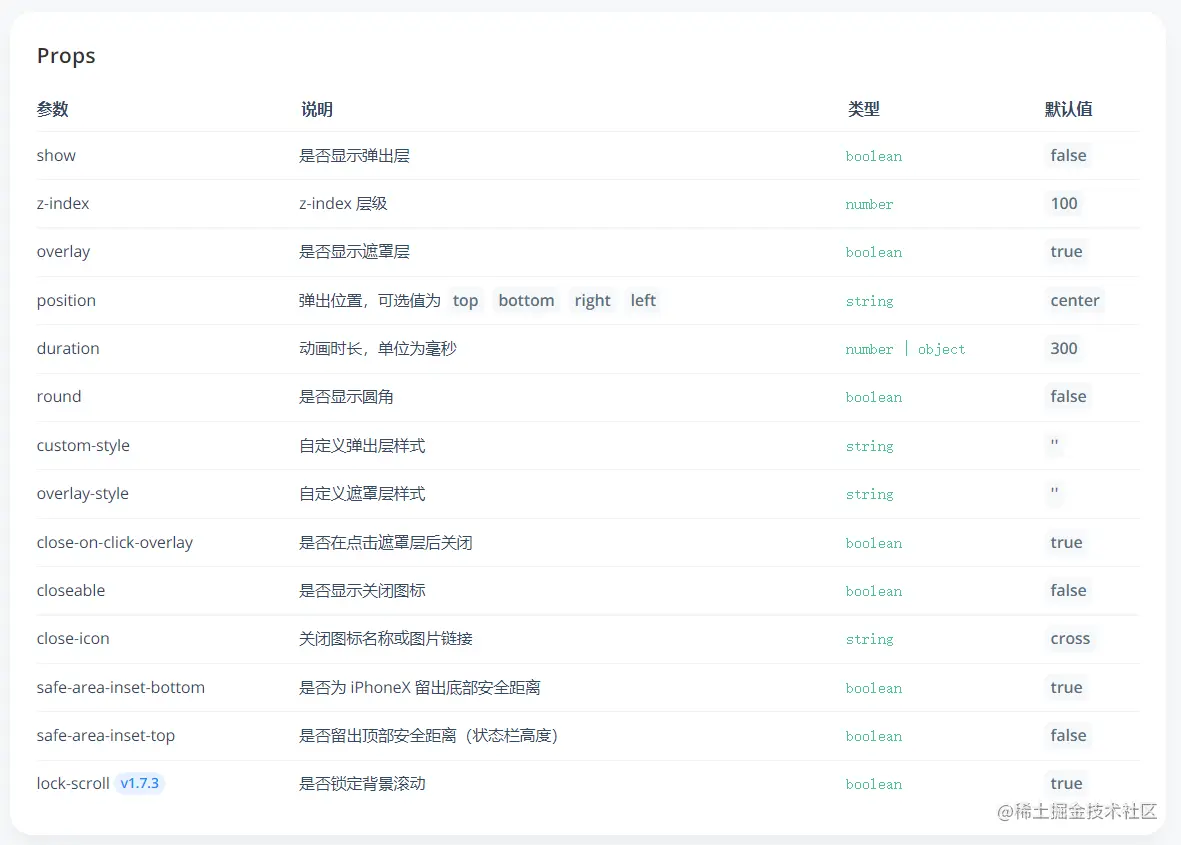The height and width of the screenshot is (845, 1181).
Task: Click the string type in position row
Action: coord(869,301)
